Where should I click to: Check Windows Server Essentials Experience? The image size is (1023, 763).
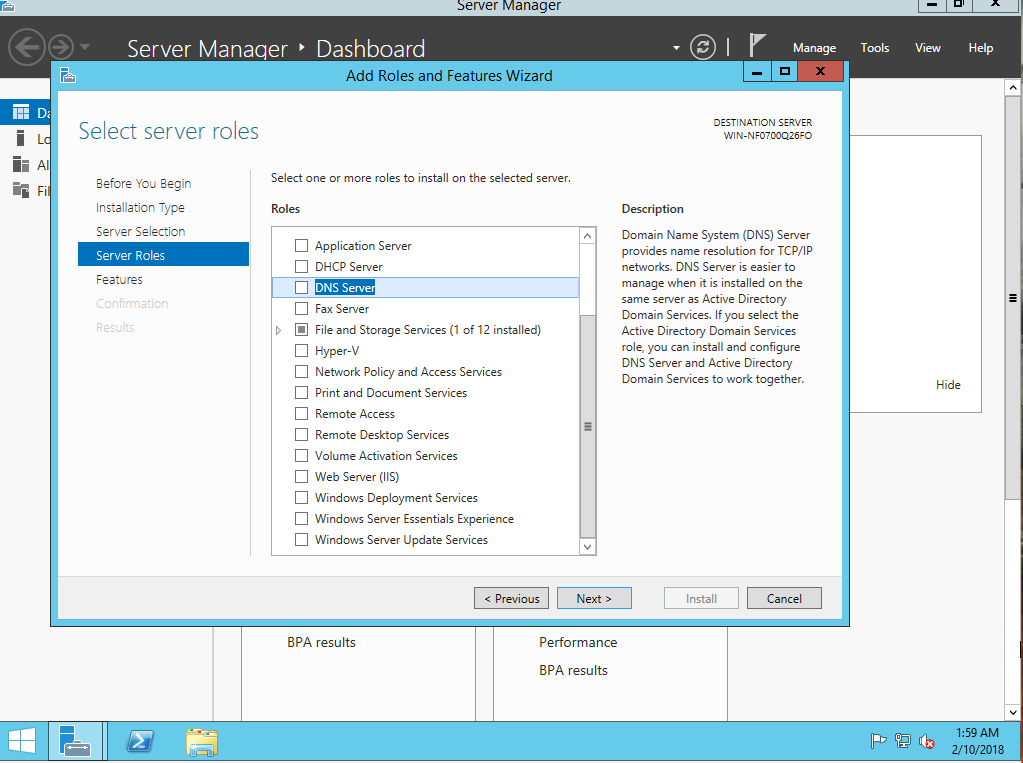(301, 518)
